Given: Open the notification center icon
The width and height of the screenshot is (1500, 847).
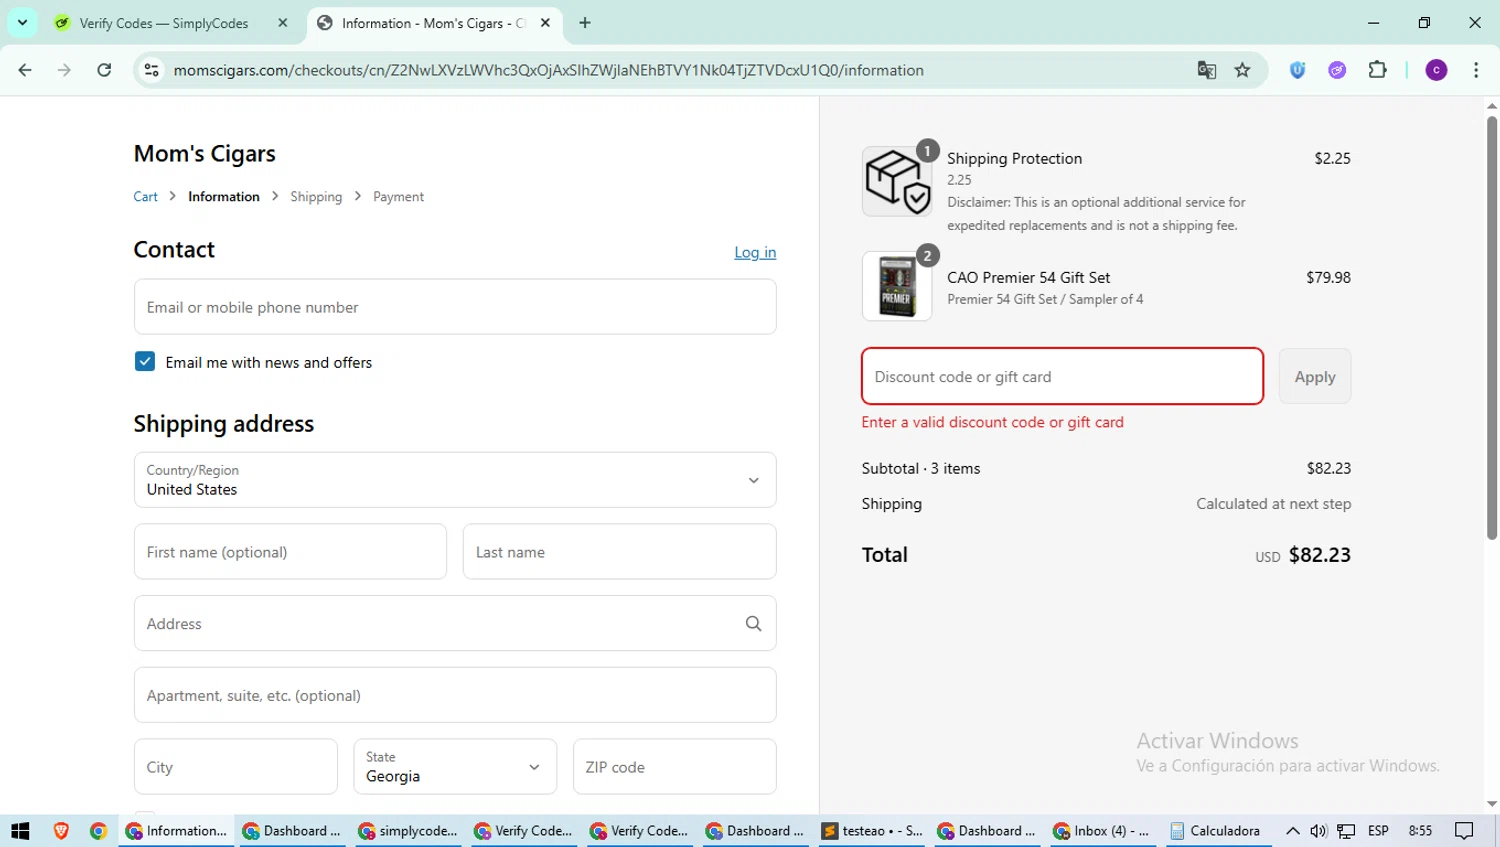Looking at the screenshot, I should [x=1464, y=831].
